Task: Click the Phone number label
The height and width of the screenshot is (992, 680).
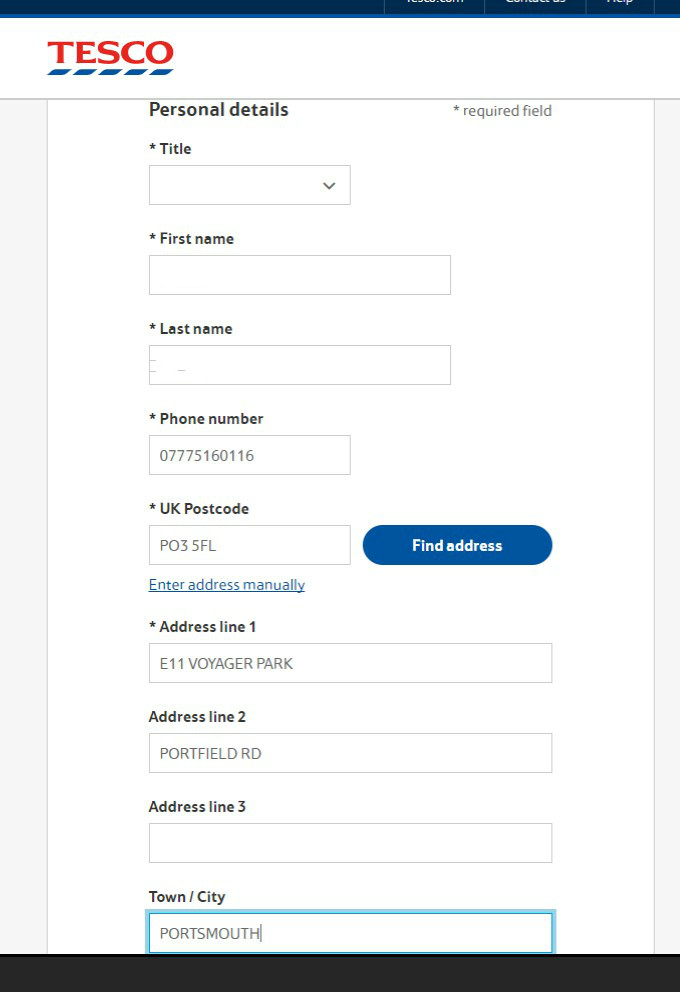Action: 206,419
